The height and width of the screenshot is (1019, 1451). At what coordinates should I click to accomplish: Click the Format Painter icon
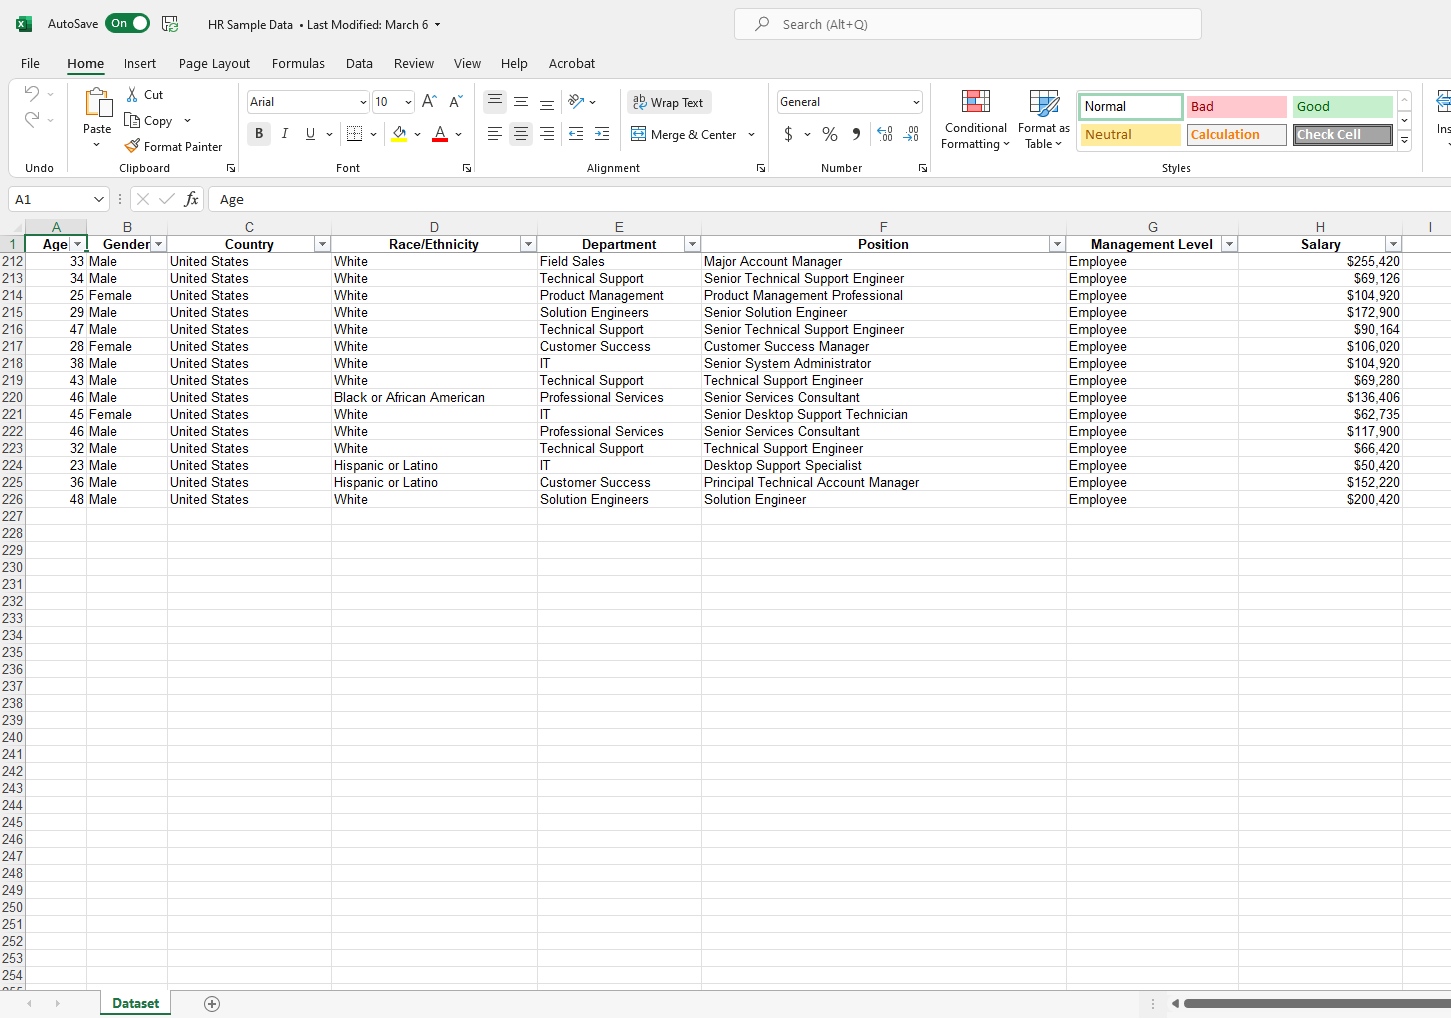[133, 145]
